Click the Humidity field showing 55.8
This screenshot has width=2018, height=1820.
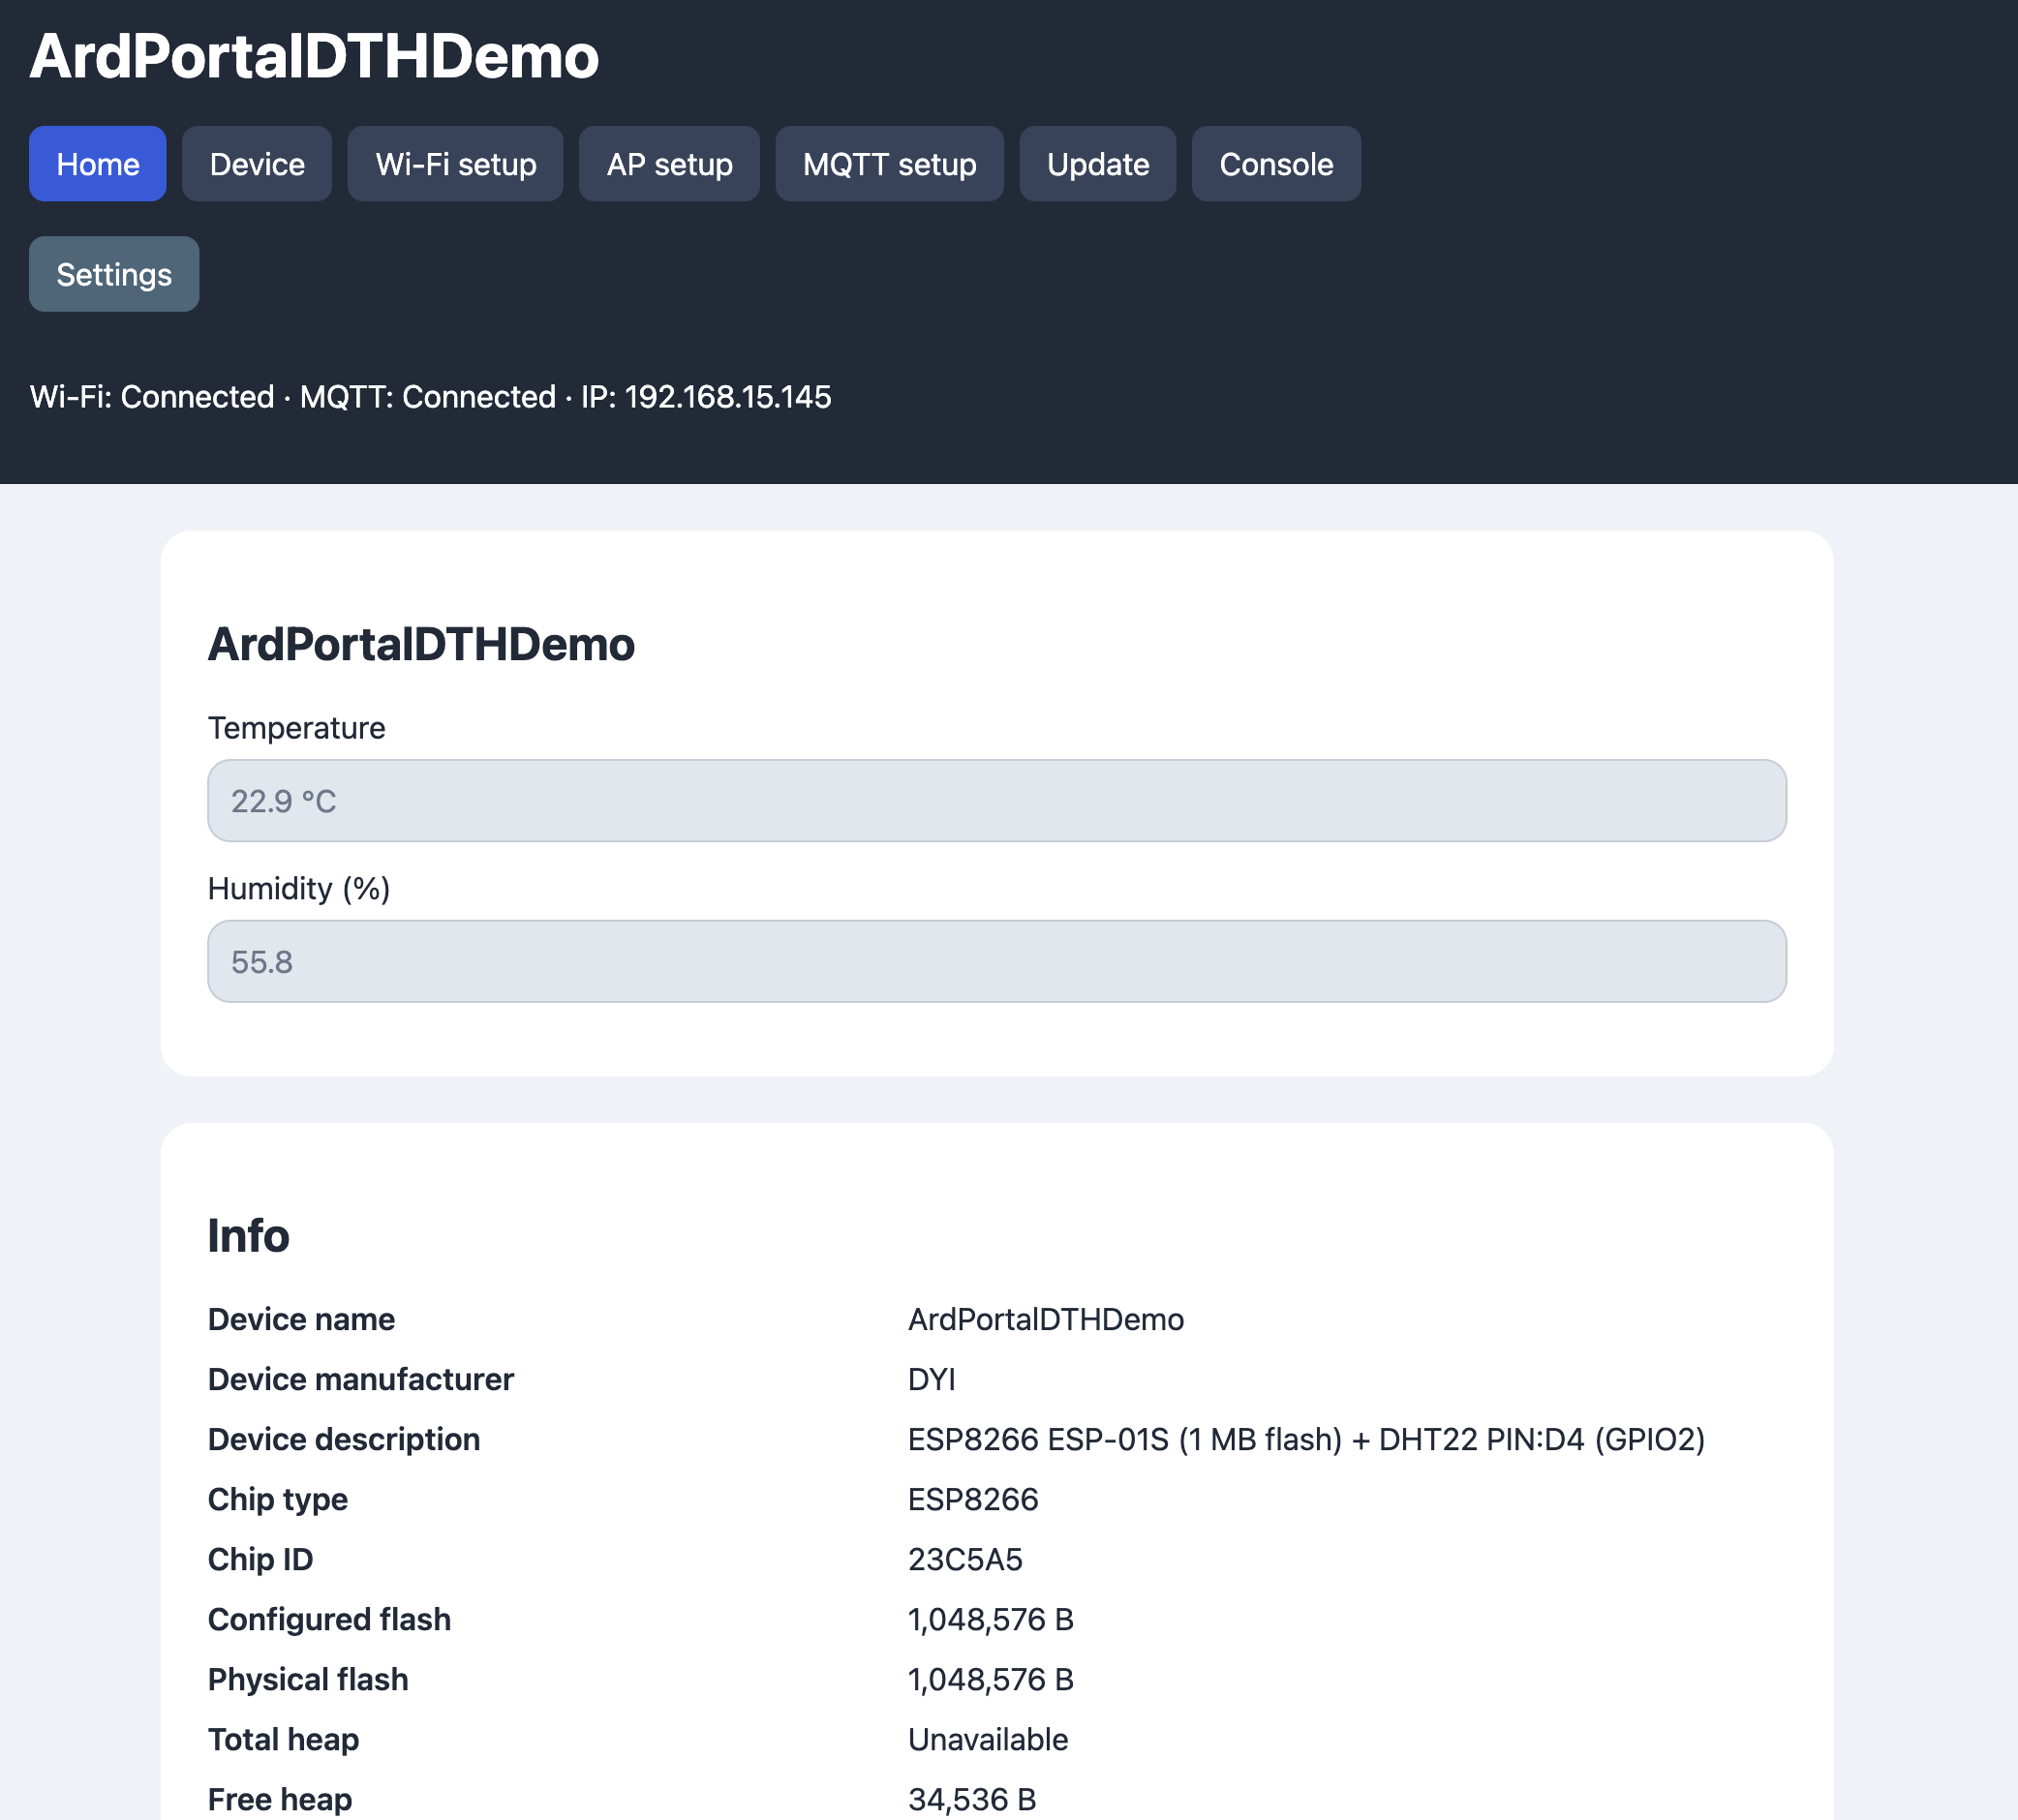point(997,962)
